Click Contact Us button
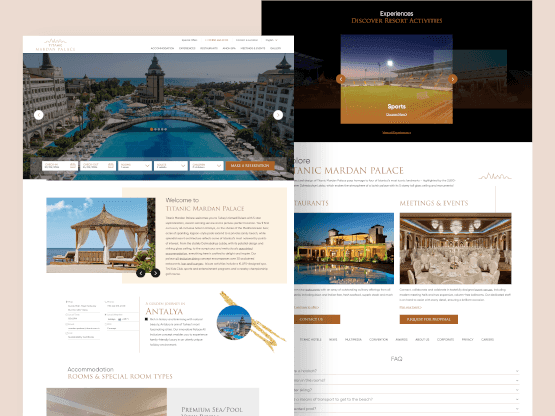Viewport: 555px width, 416px height. tap(317, 319)
